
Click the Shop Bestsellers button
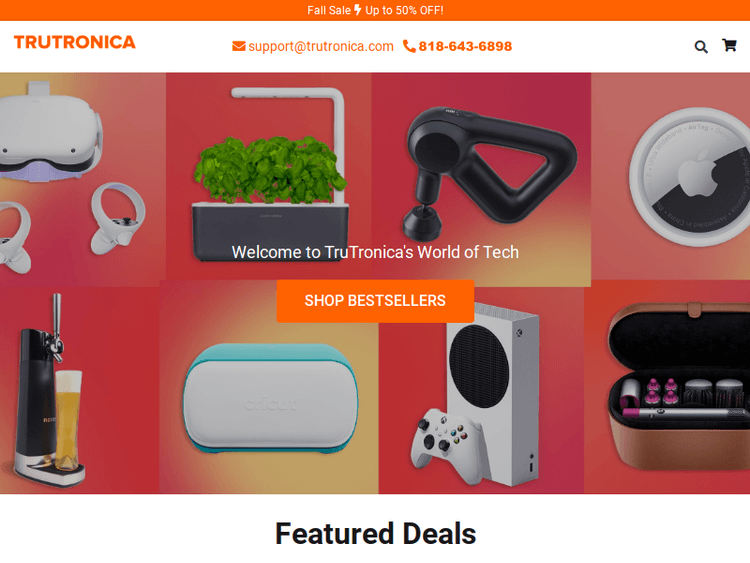(x=375, y=301)
